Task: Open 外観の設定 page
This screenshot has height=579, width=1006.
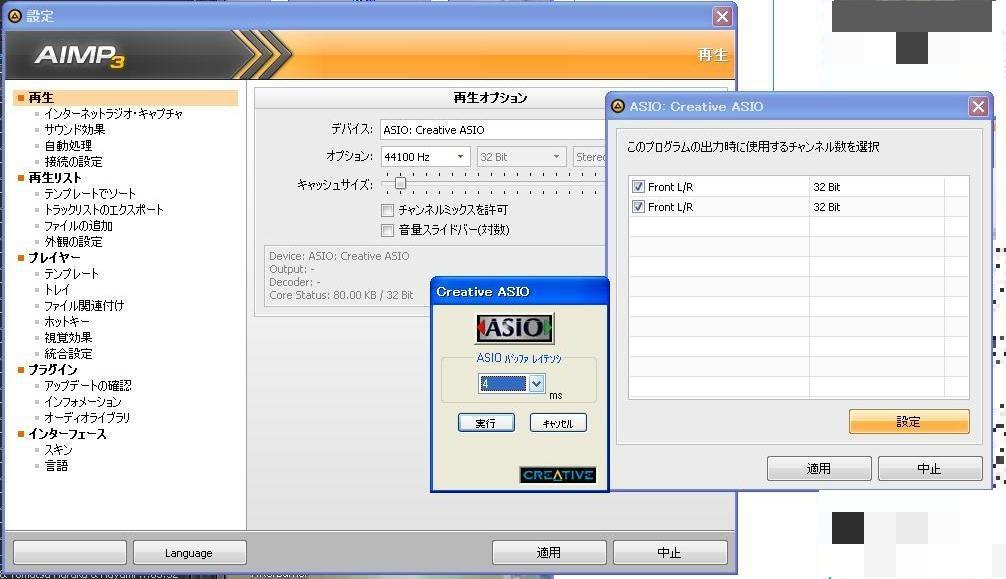Action: 73,242
